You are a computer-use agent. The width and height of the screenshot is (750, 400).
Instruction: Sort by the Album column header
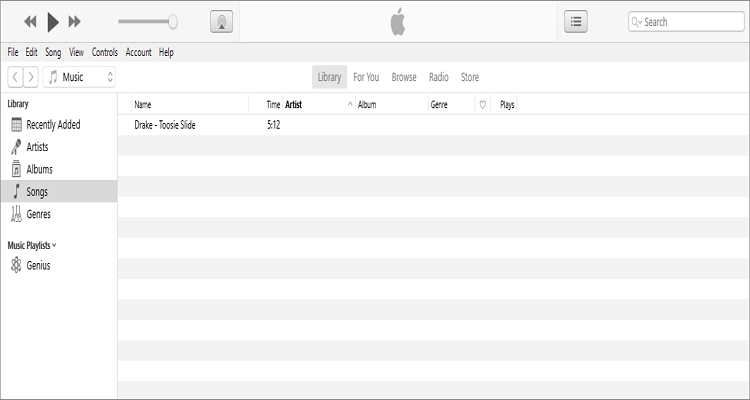(392, 104)
